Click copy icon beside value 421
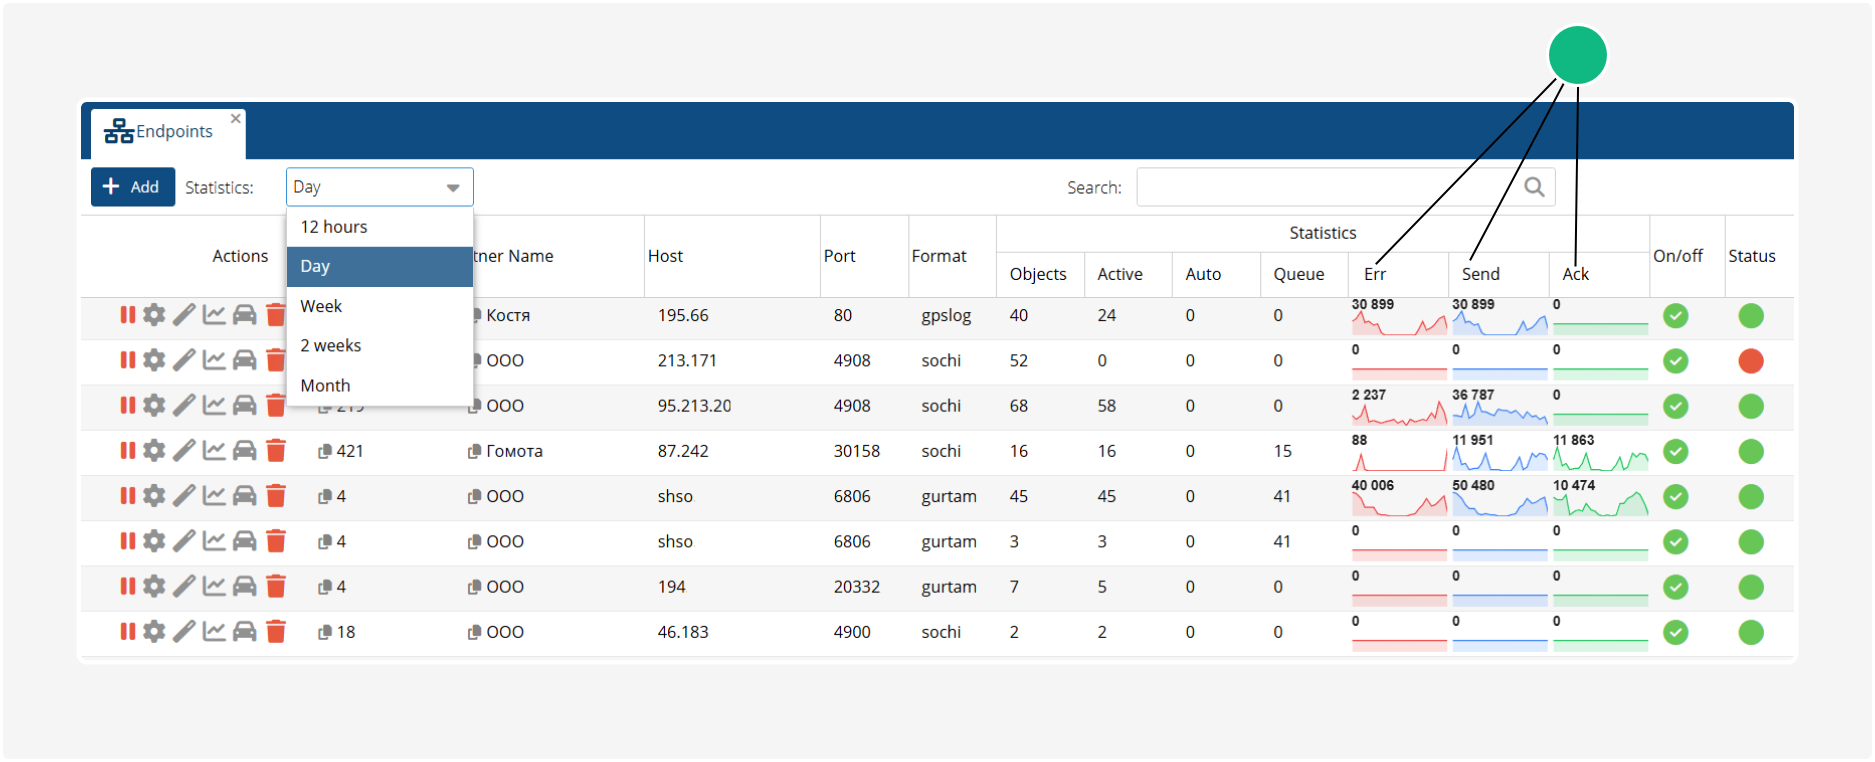 tap(325, 451)
